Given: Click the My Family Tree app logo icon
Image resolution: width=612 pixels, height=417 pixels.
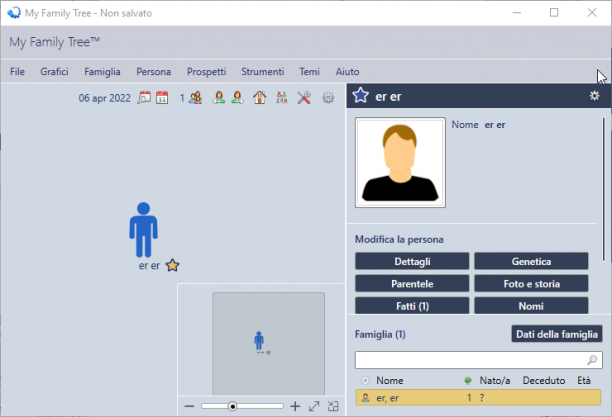Looking at the screenshot, I should [14, 12].
